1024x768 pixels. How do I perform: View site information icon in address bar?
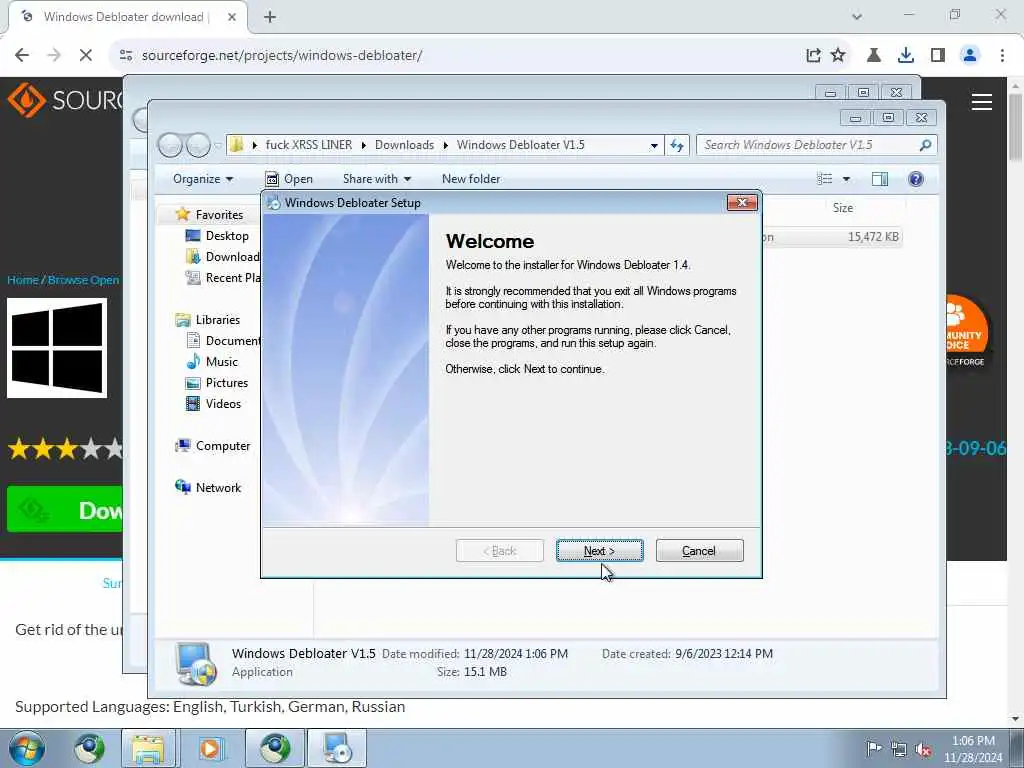point(126,56)
